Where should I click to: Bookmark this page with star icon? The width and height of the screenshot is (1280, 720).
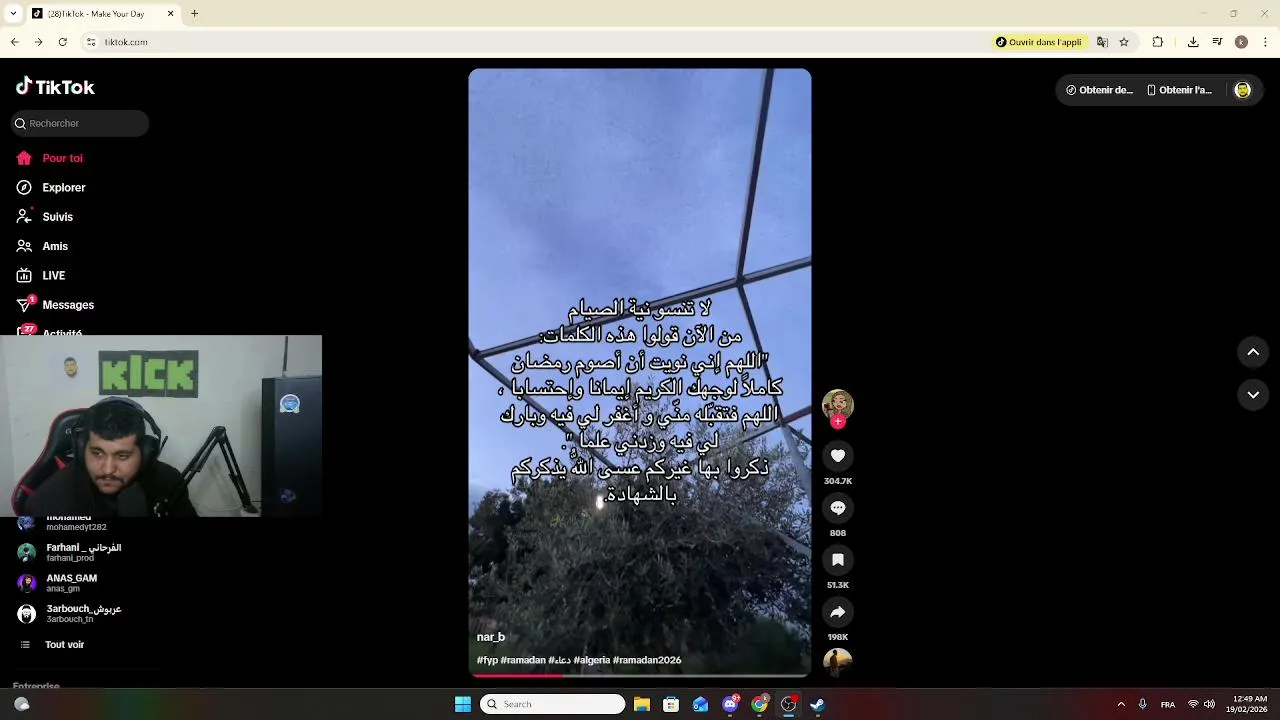[x=1124, y=42]
